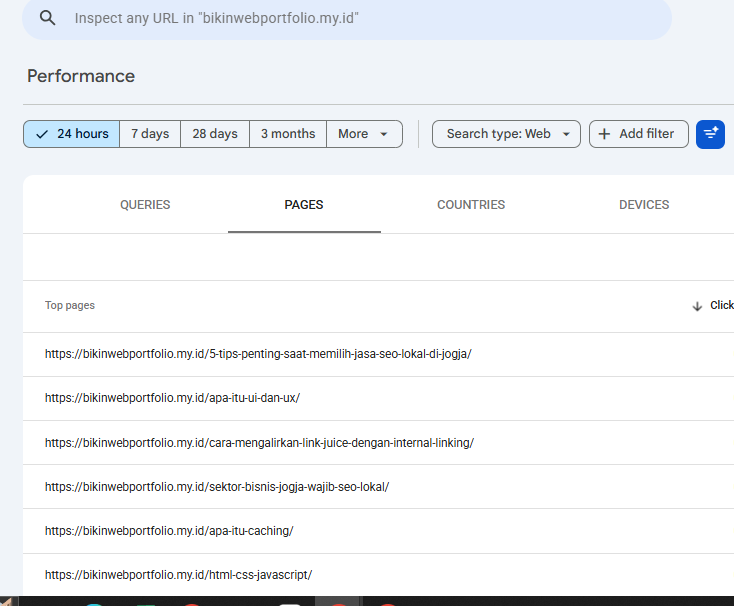Select the 28 days date range

(x=215, y=134)
